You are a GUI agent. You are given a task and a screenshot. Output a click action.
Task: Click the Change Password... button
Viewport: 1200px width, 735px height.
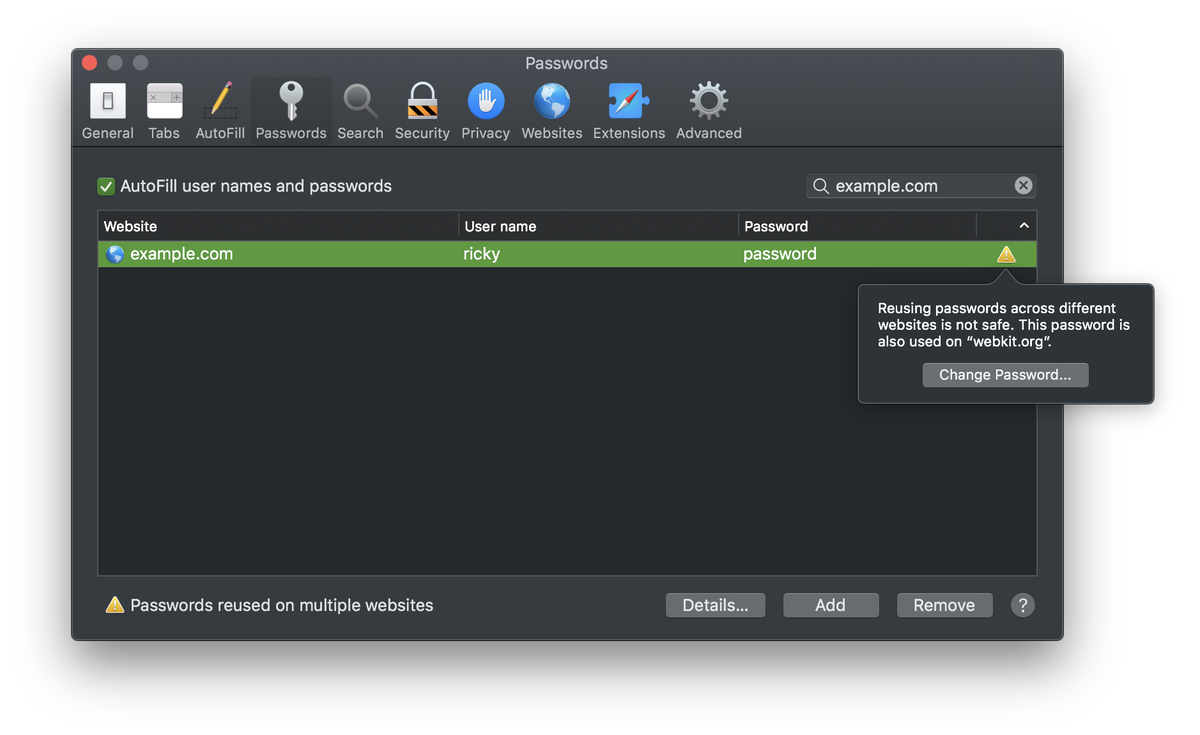pyautogui.click(x=1005, y=375)
